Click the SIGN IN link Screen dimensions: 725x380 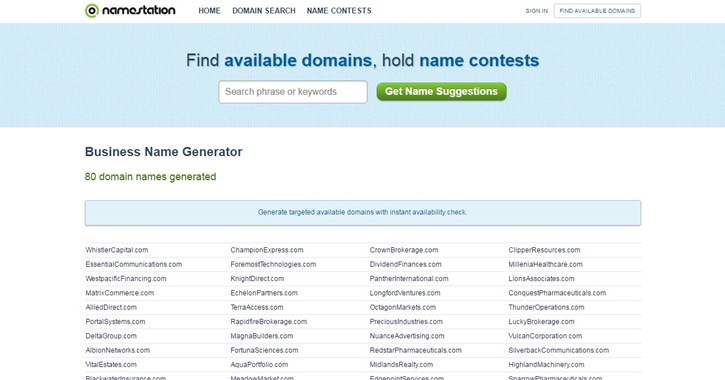[x=536, y=11]
